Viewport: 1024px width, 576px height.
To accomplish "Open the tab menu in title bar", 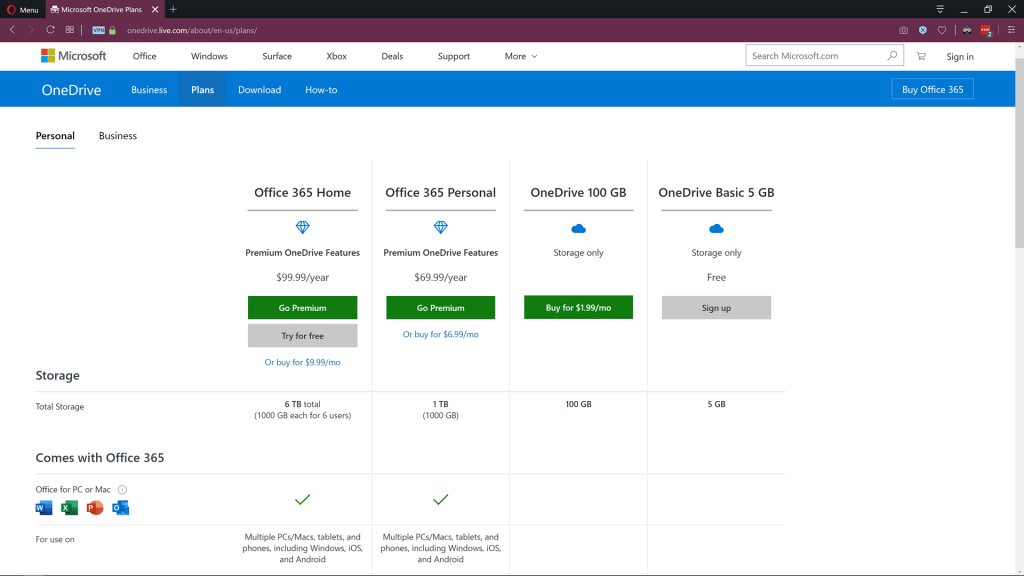I will pyautogui.click(x=940, y=10).
